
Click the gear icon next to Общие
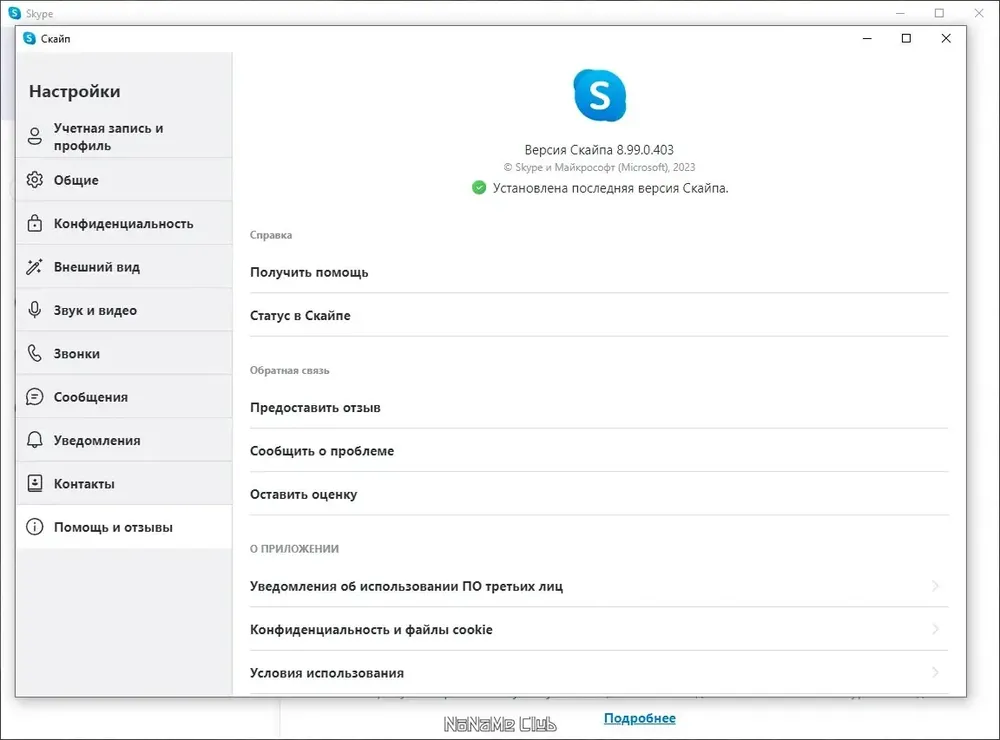click(34, 180)
